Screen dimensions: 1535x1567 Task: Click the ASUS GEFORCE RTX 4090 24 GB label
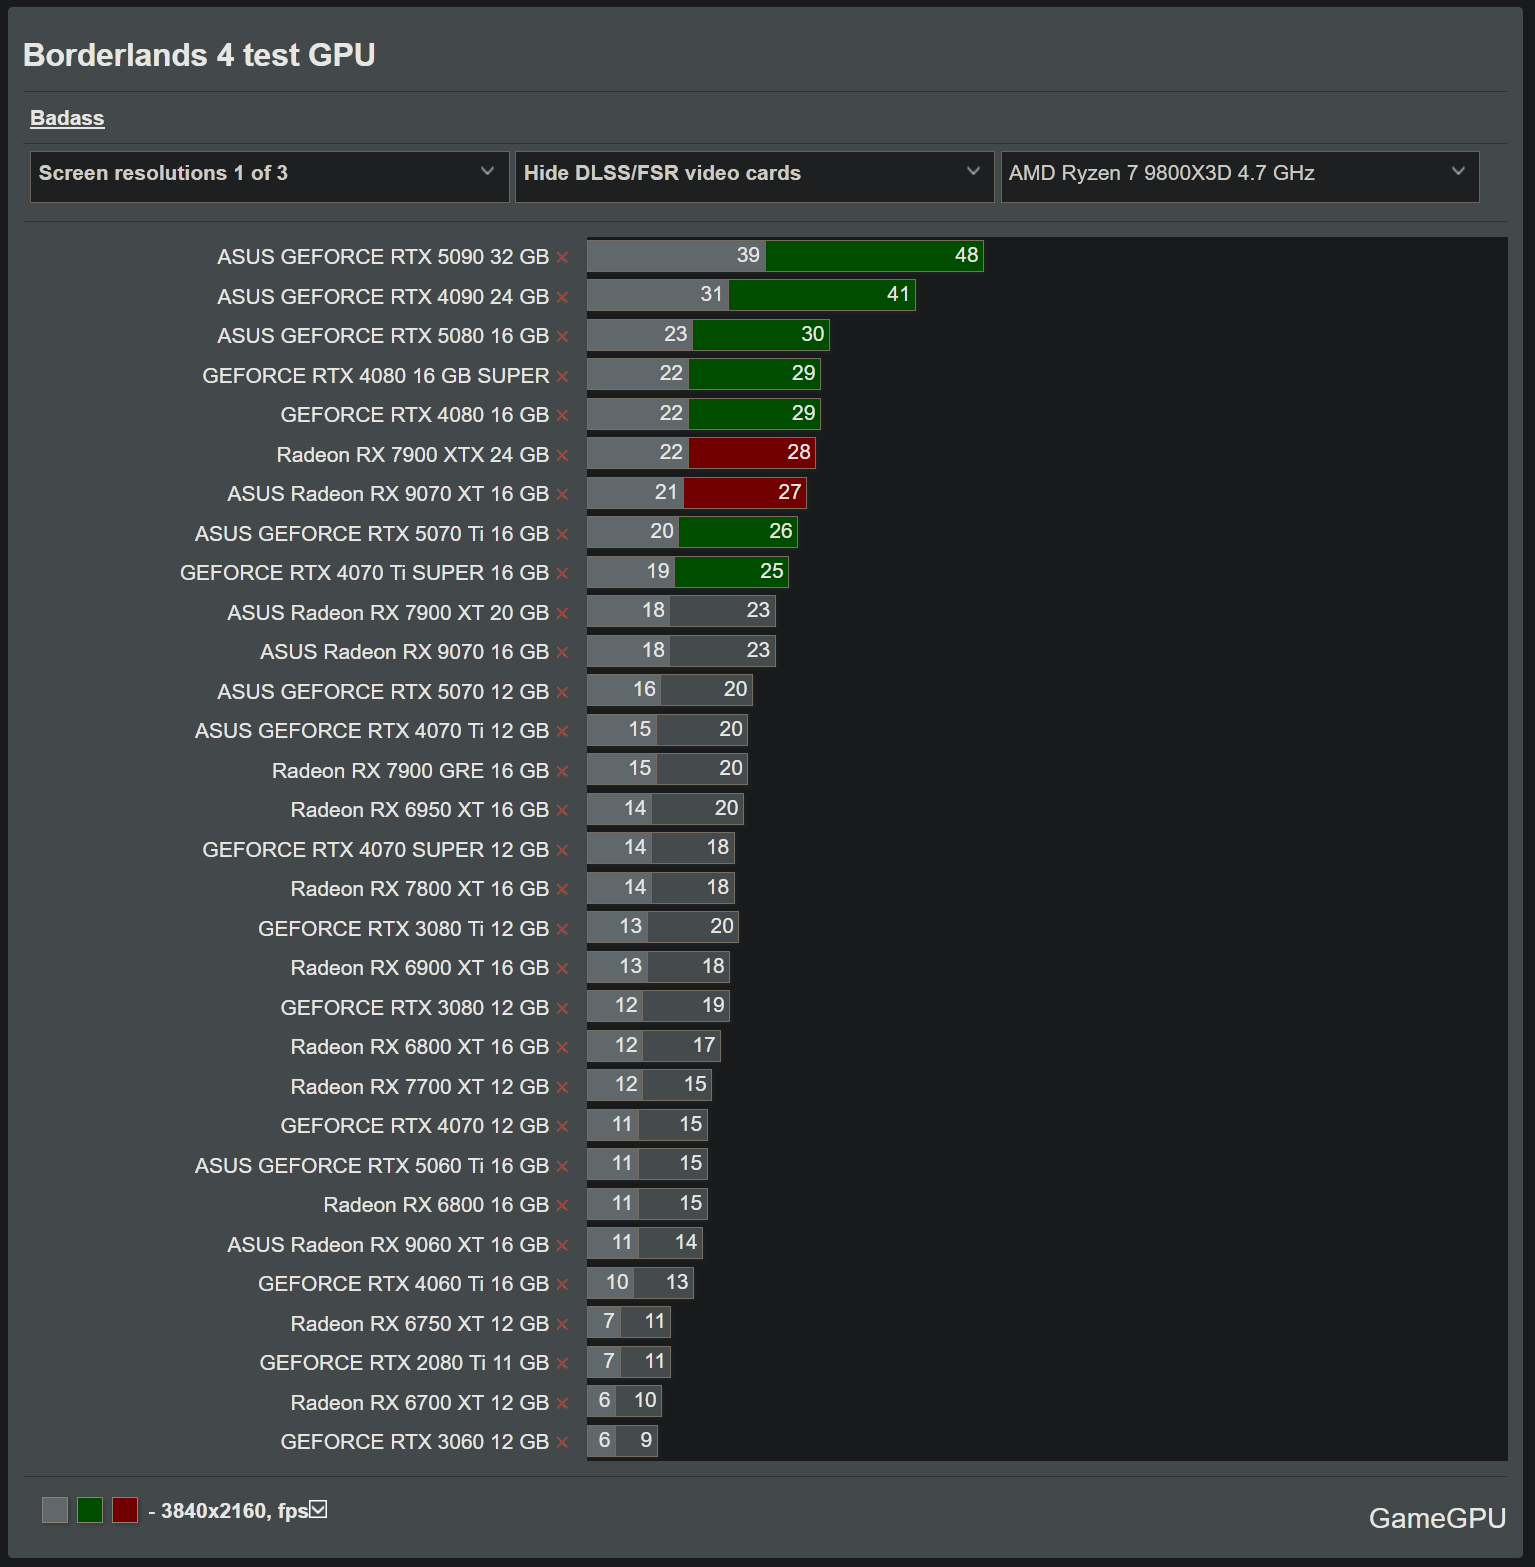[x=383, y=297]
